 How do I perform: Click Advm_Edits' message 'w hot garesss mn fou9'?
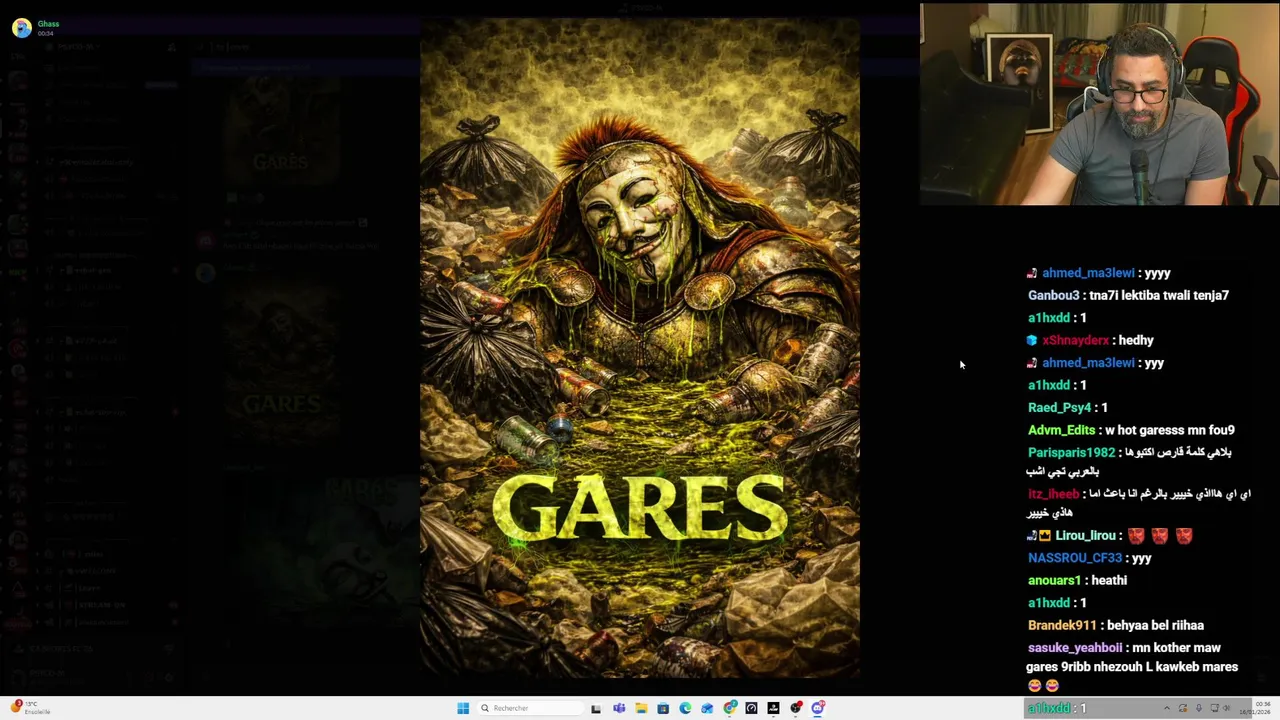pos(1170,430)
